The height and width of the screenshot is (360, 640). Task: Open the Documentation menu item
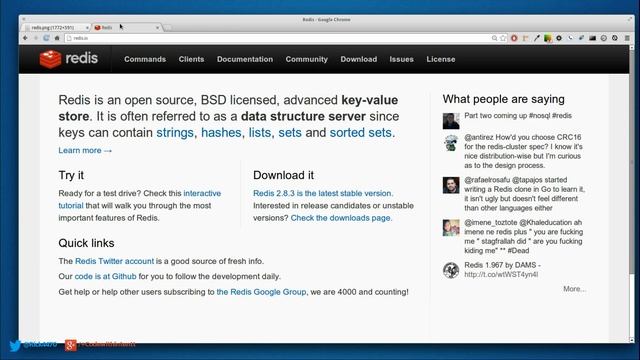point(245,59)
